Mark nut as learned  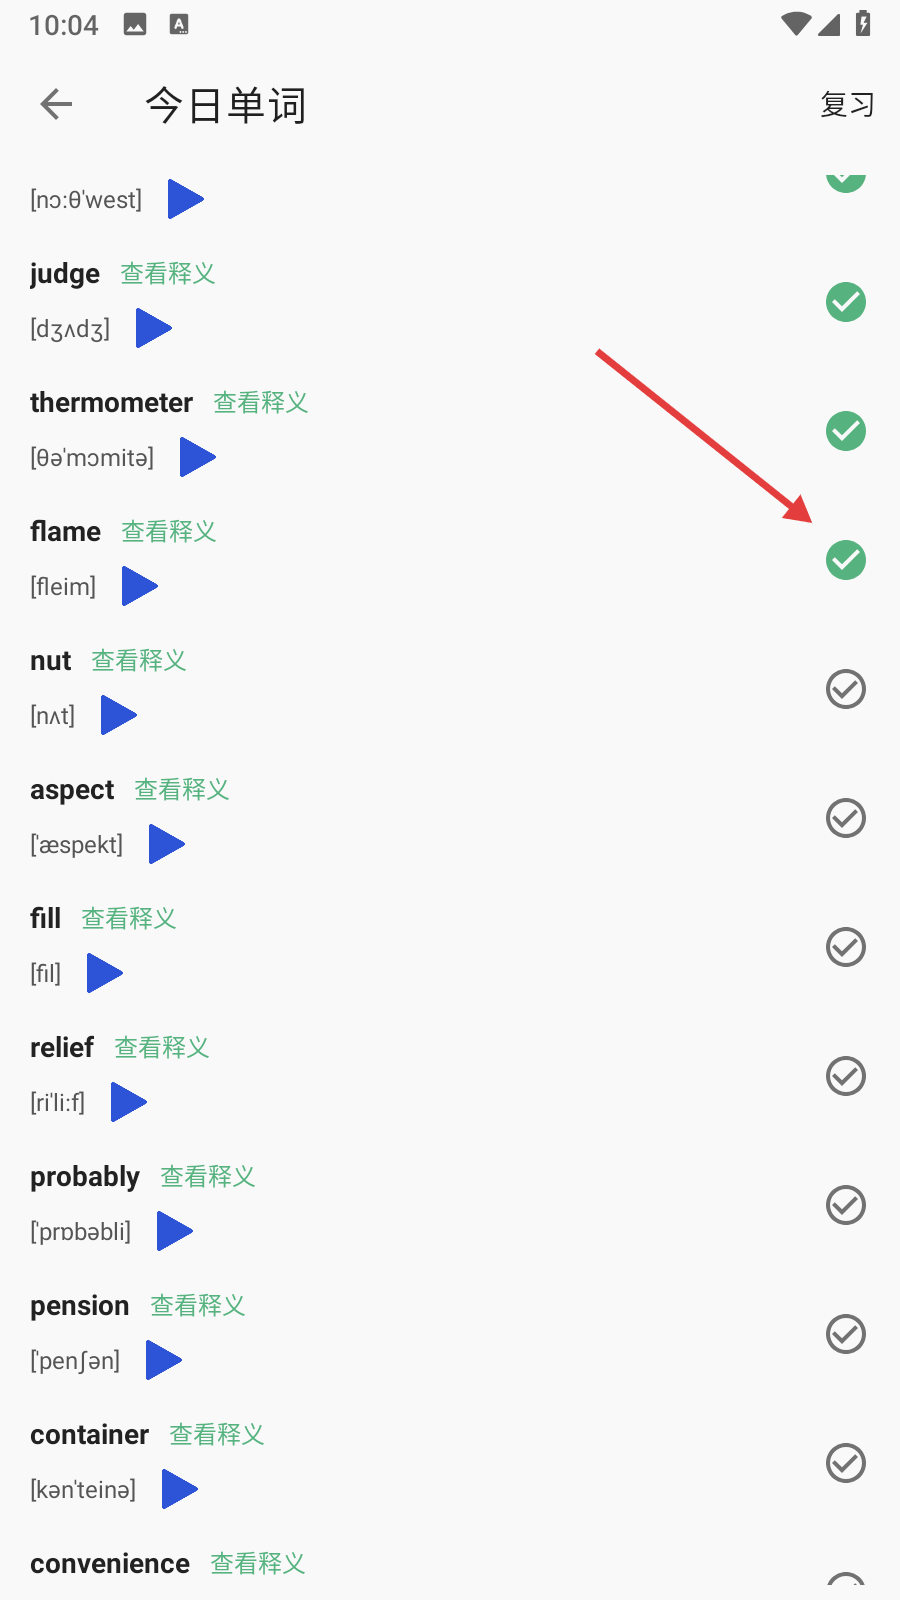tap(846, 689)
